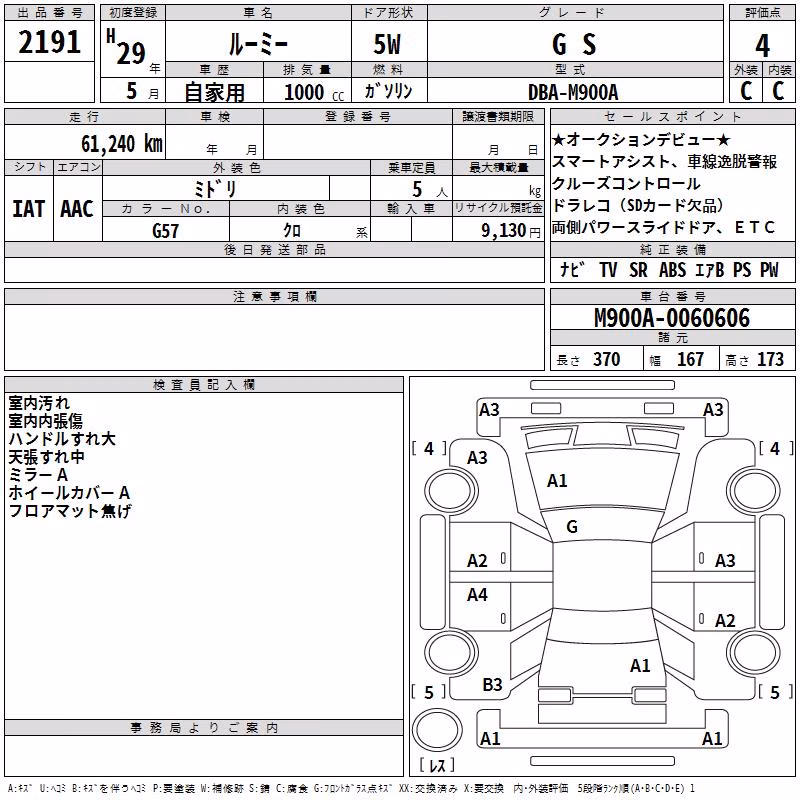
Task: Click the 両側パワースライドドア、ETC line
Action: tap(664, 227)
